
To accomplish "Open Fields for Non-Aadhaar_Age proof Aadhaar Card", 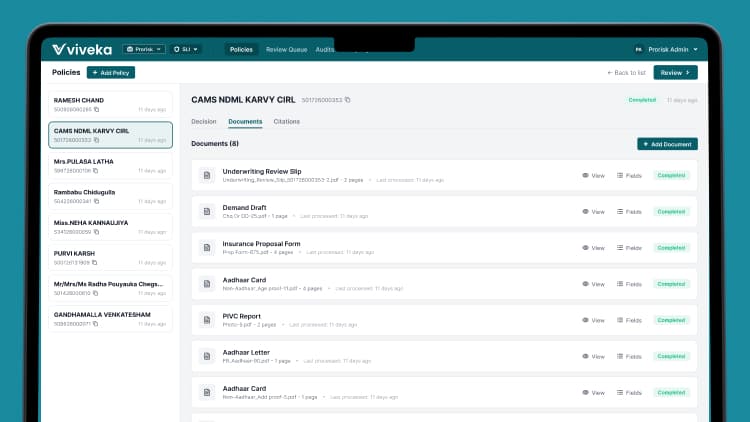I will (629, 284).
